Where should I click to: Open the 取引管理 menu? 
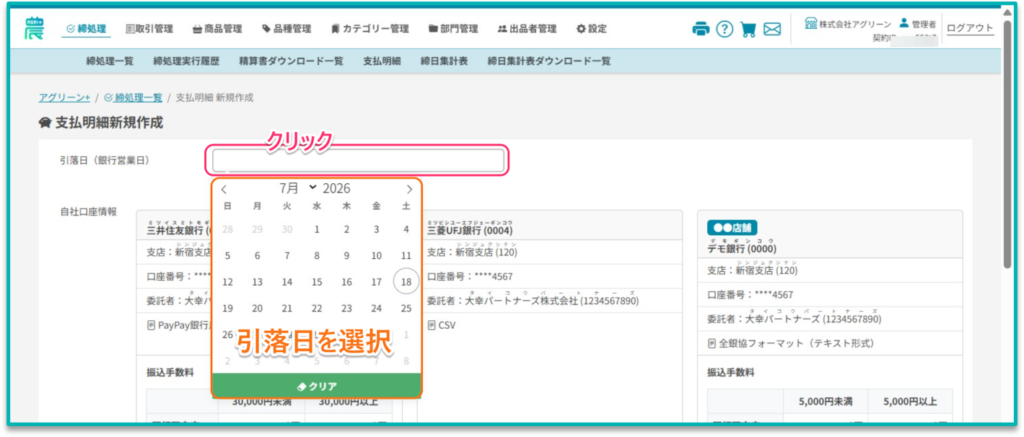[x=149, y=29]
